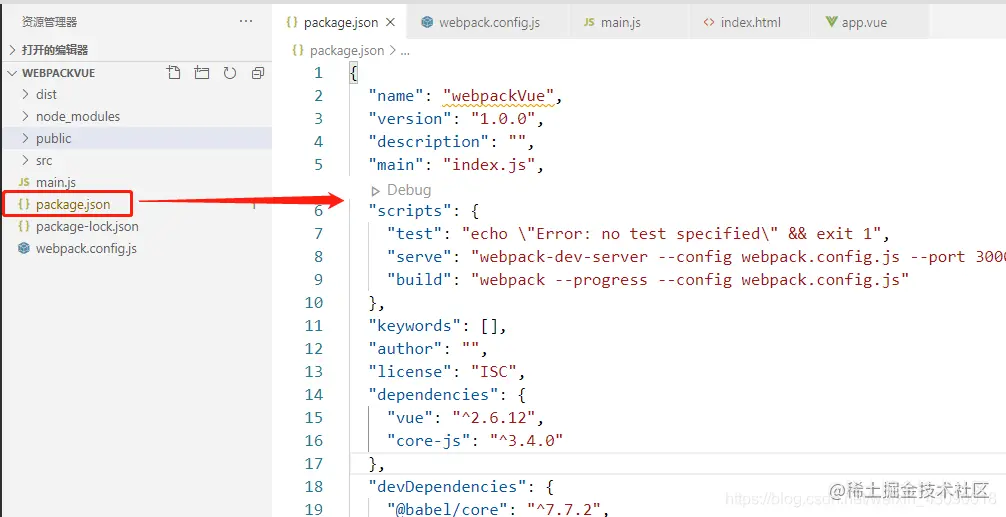
Task: Collapse all folders in explorer
Action: [x=258, y=73]
